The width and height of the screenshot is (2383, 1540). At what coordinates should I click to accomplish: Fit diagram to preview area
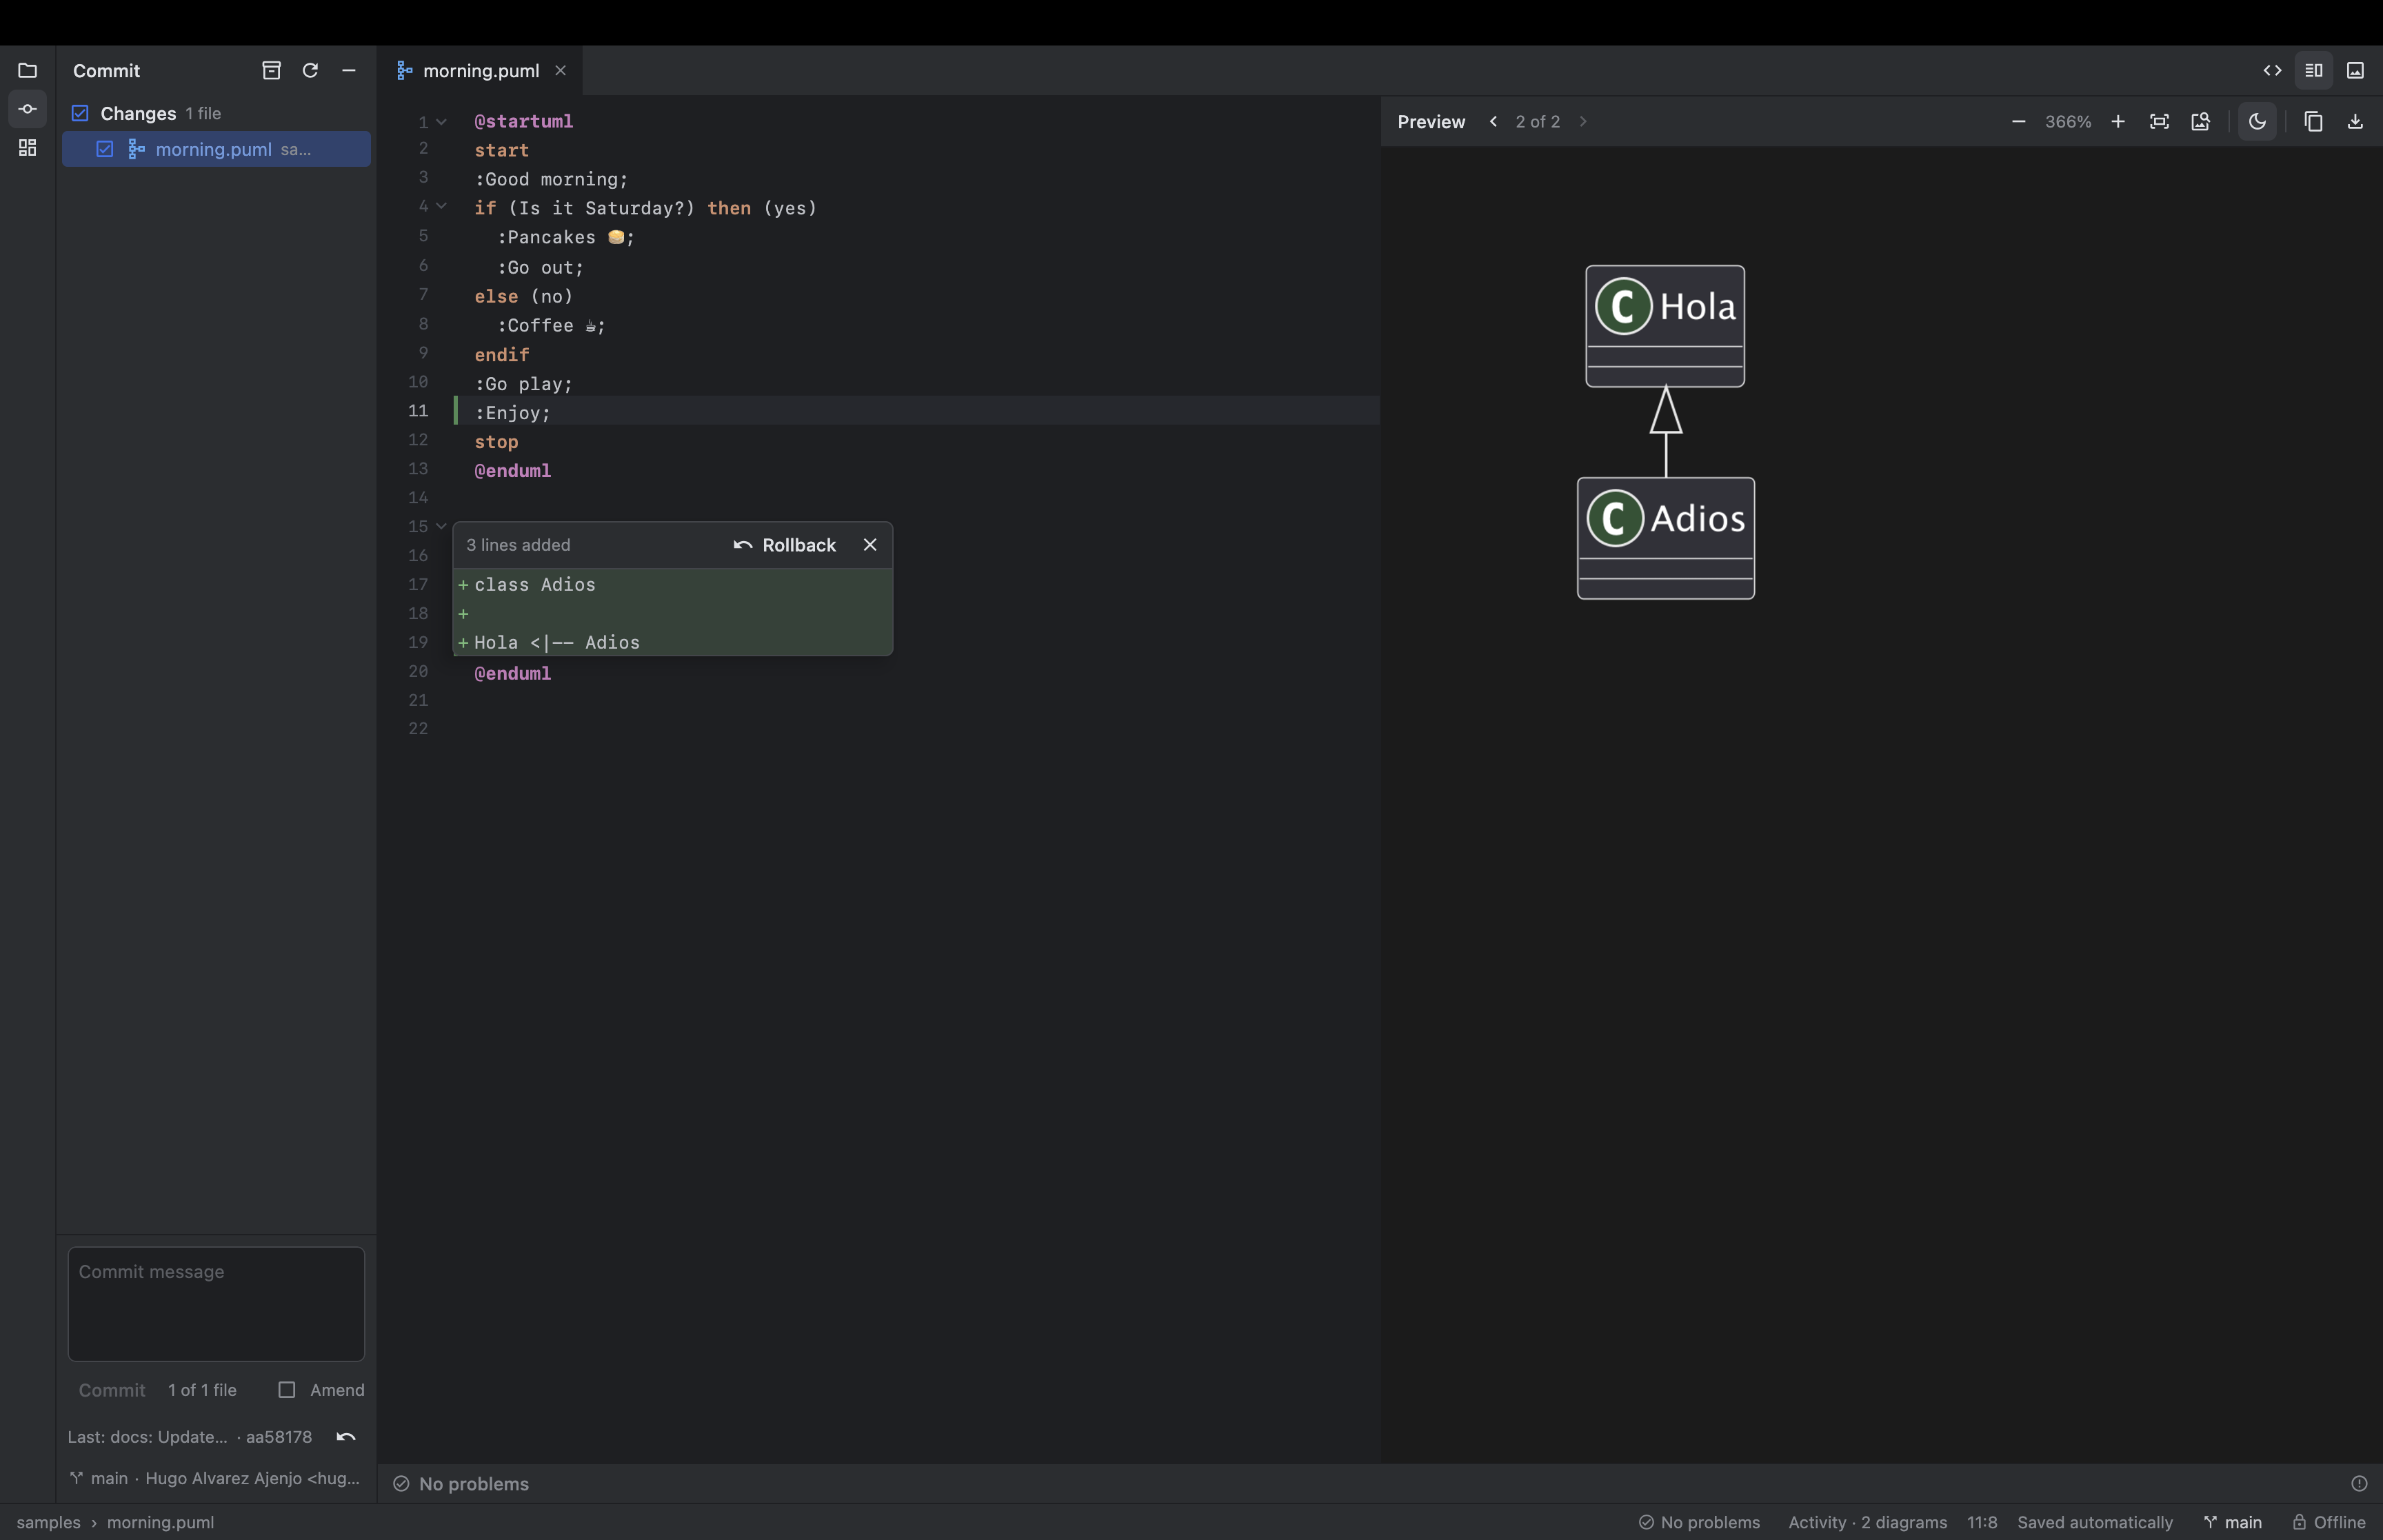click(x=2159, y=121)
